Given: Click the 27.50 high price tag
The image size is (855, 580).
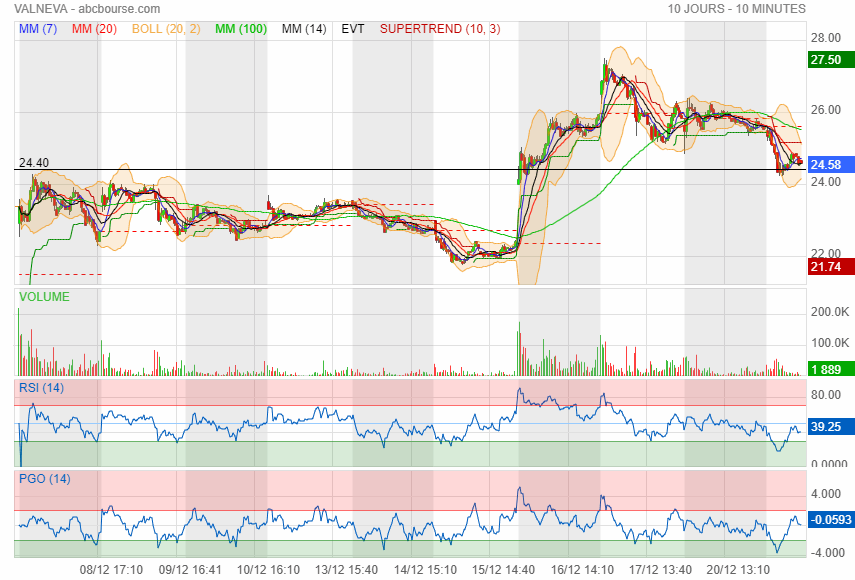Looking at the screenshot, I should tap(831, 59).
